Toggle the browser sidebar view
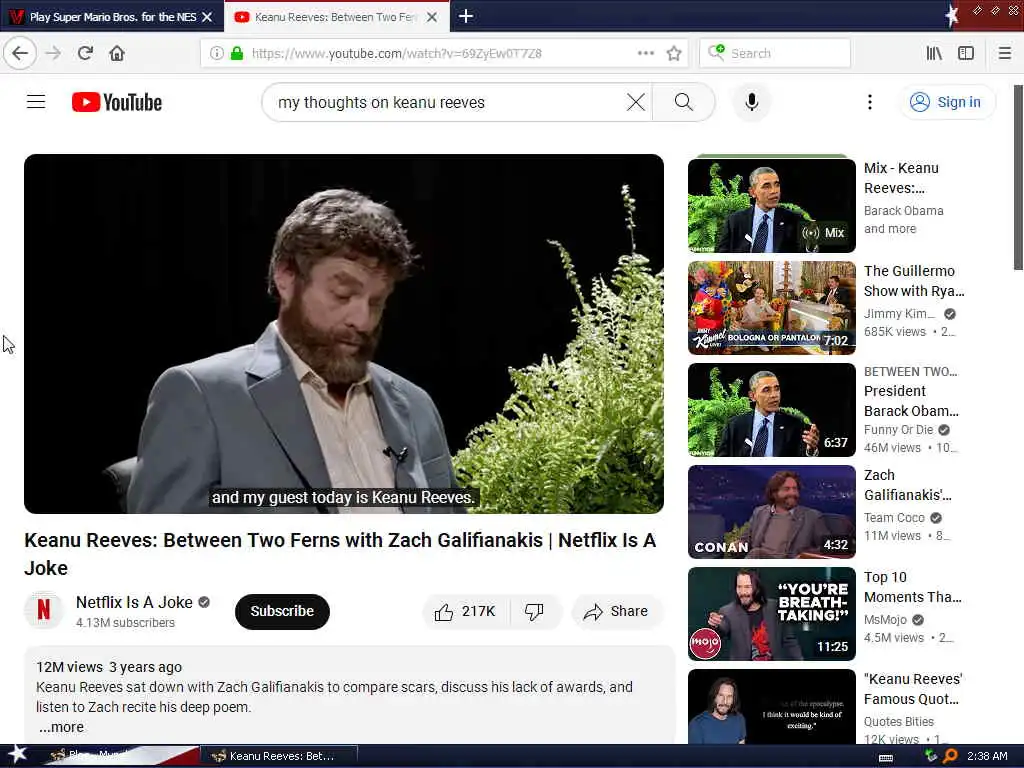The width and height of the screenshot is (1024, 768). point(966,53)
